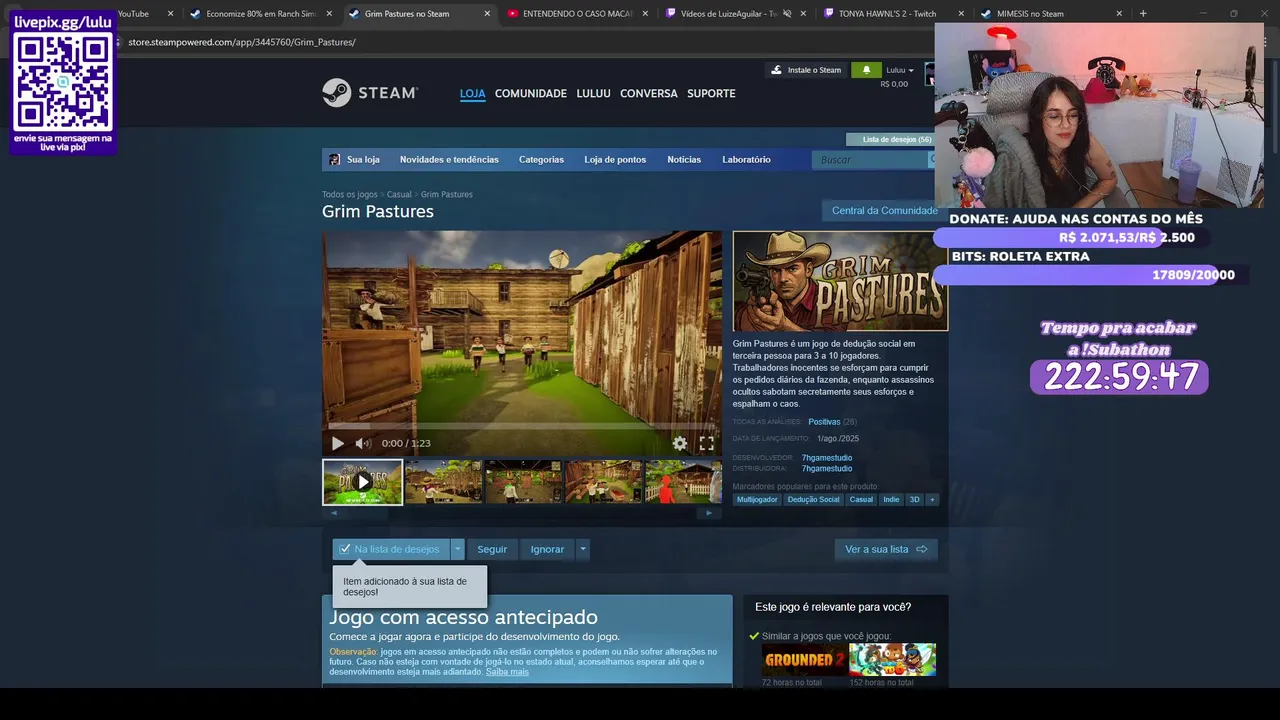The height and width of the screenshot is (720, 1280).
Task: Expand the Luluu account dropdown
Action: tap(899, 70)
